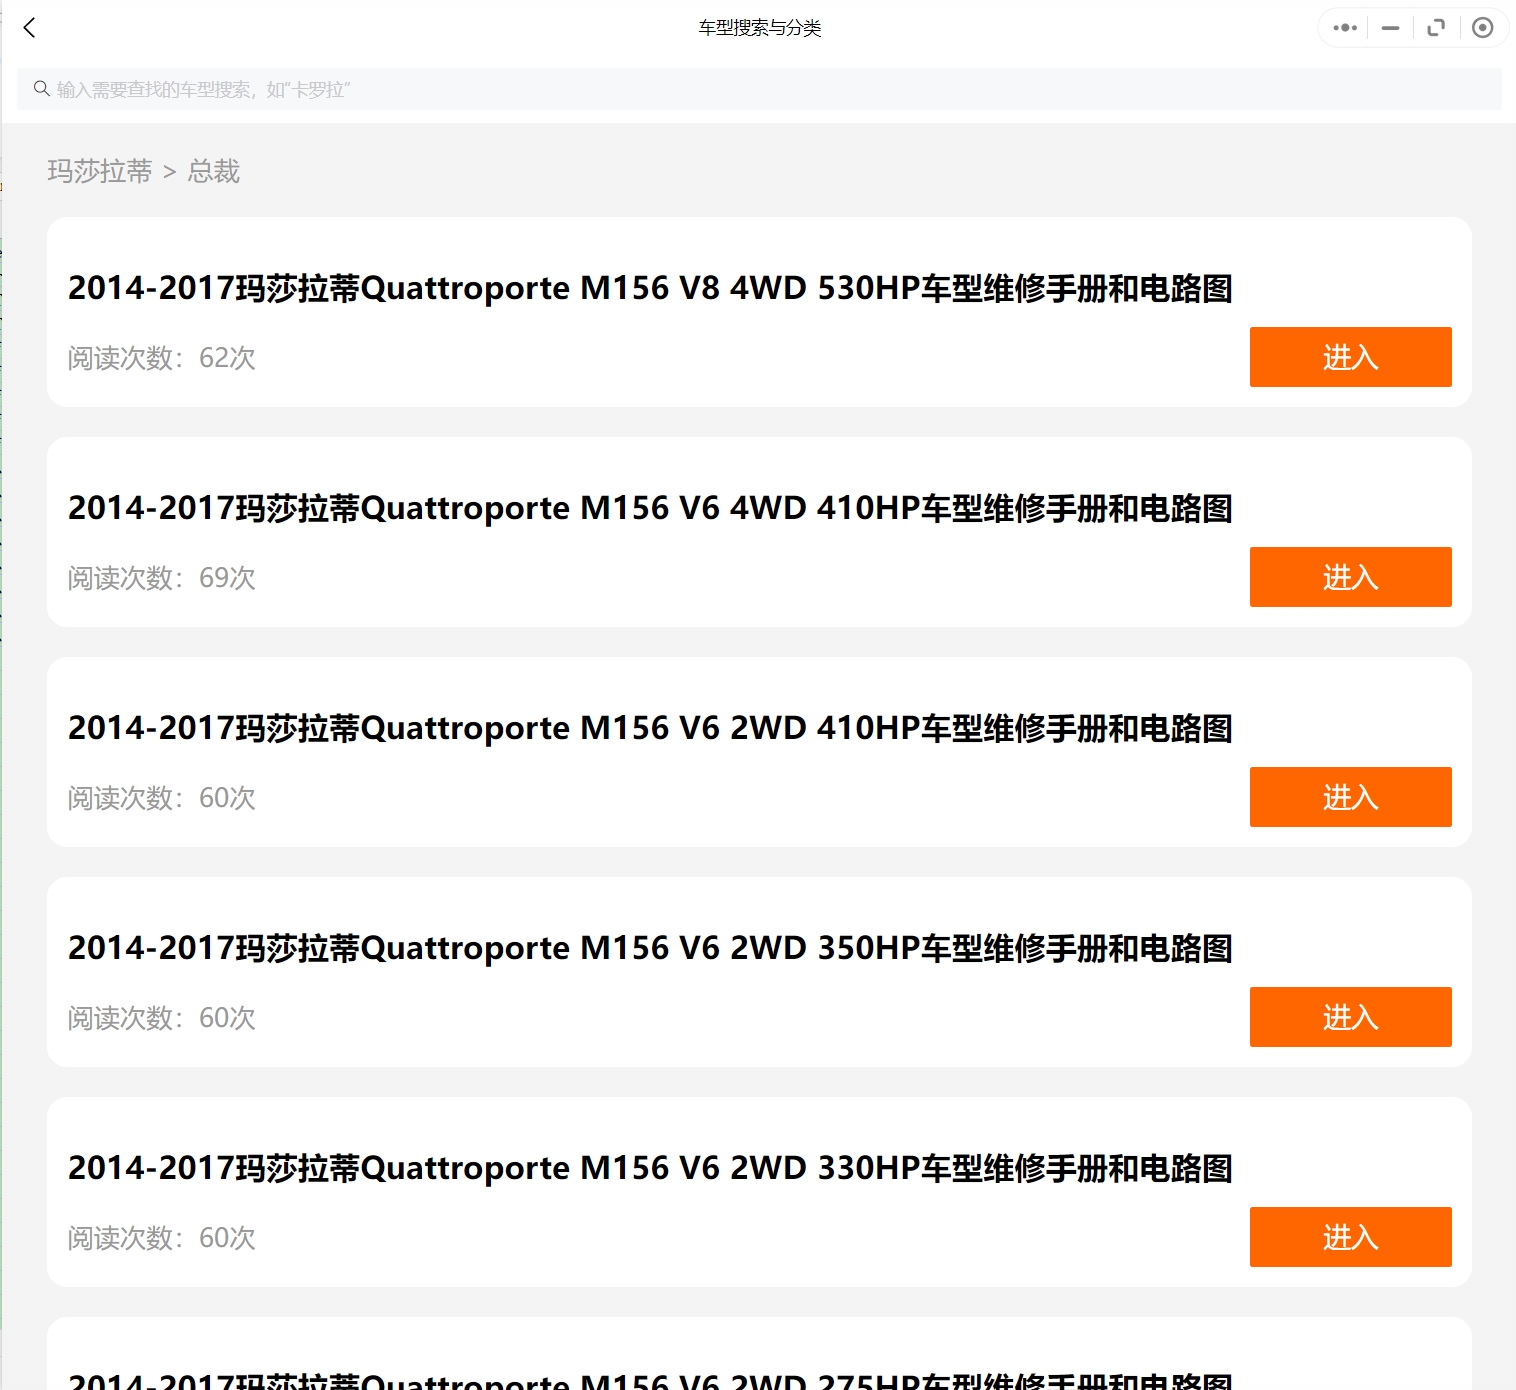The height and width of the screenshot is (1390, 1516).
Task: Open title of V6 2WD 330HP entry
Action: pos(650,1168)
